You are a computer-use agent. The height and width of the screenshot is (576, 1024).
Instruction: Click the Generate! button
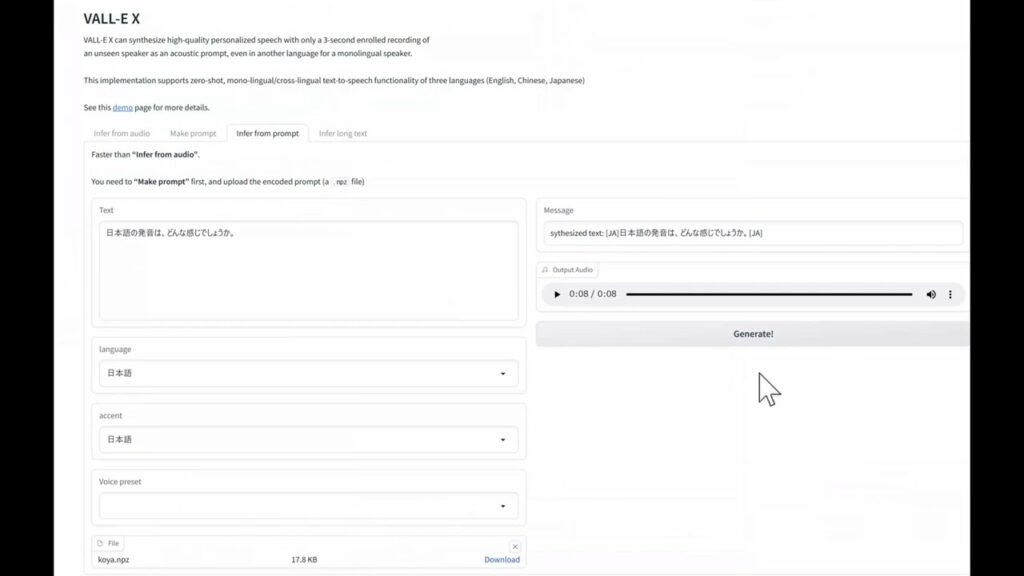point(752,334)
